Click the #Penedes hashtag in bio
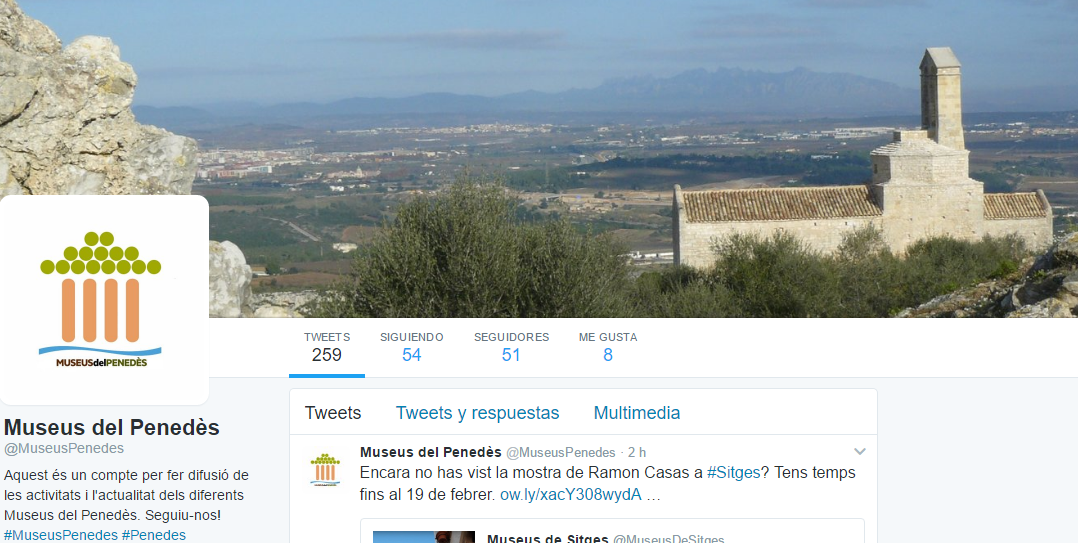This screenshot has height=543, width=1078. (x=153, y=535)
